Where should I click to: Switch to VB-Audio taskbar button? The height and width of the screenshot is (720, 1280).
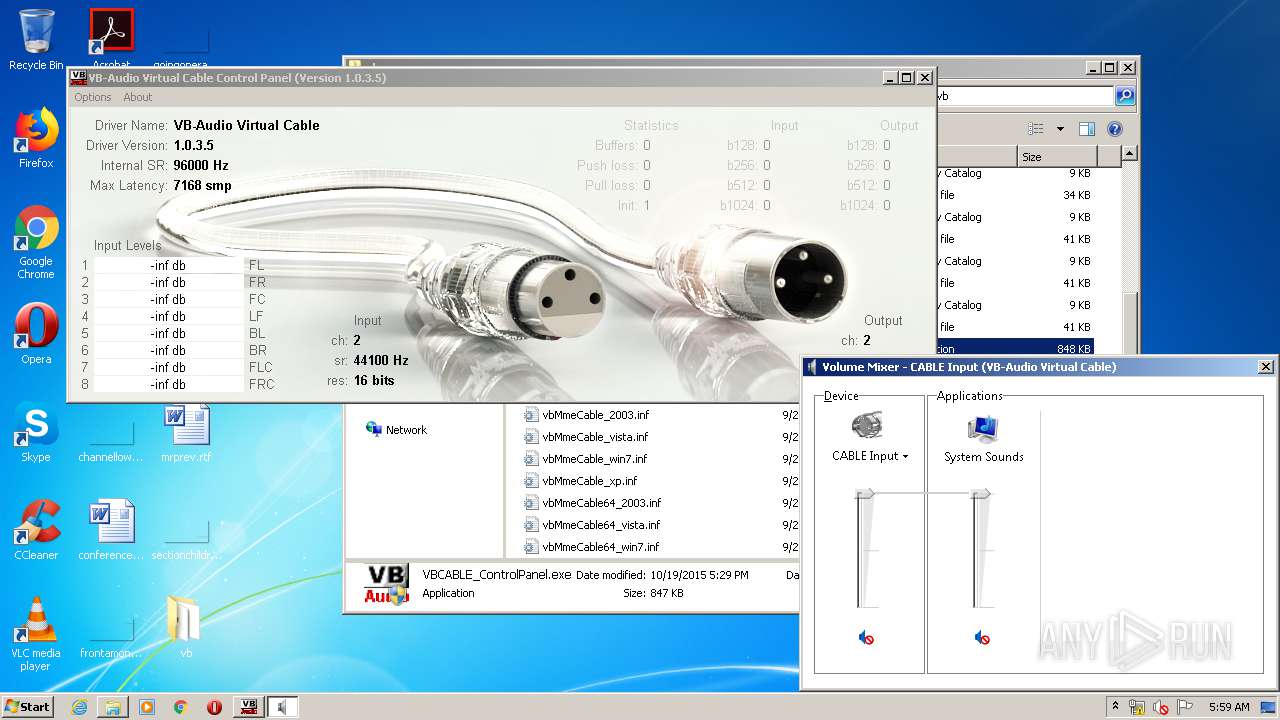tap(249, 707)
